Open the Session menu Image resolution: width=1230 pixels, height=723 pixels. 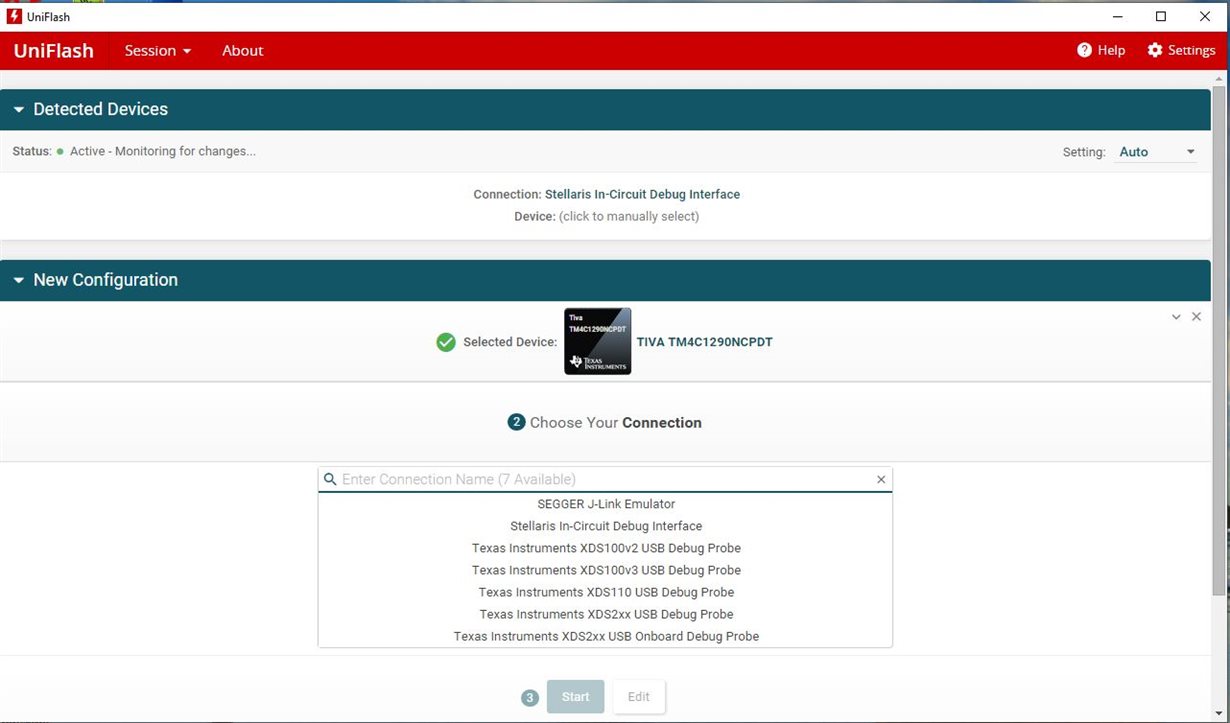157,51
